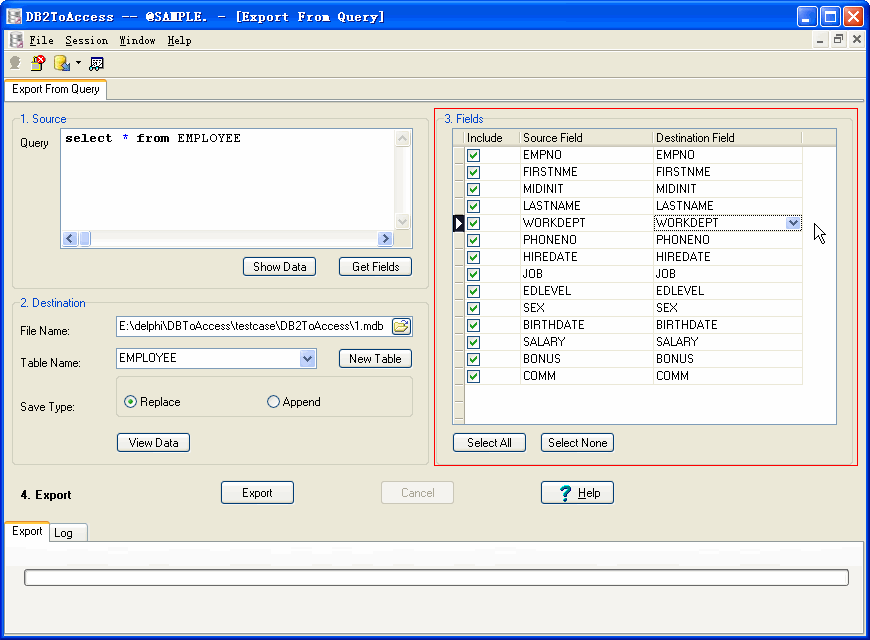Click the connect session toolbar icon
Image resolution: width=870 pixels, height=640 pixels.
[16, 63]
